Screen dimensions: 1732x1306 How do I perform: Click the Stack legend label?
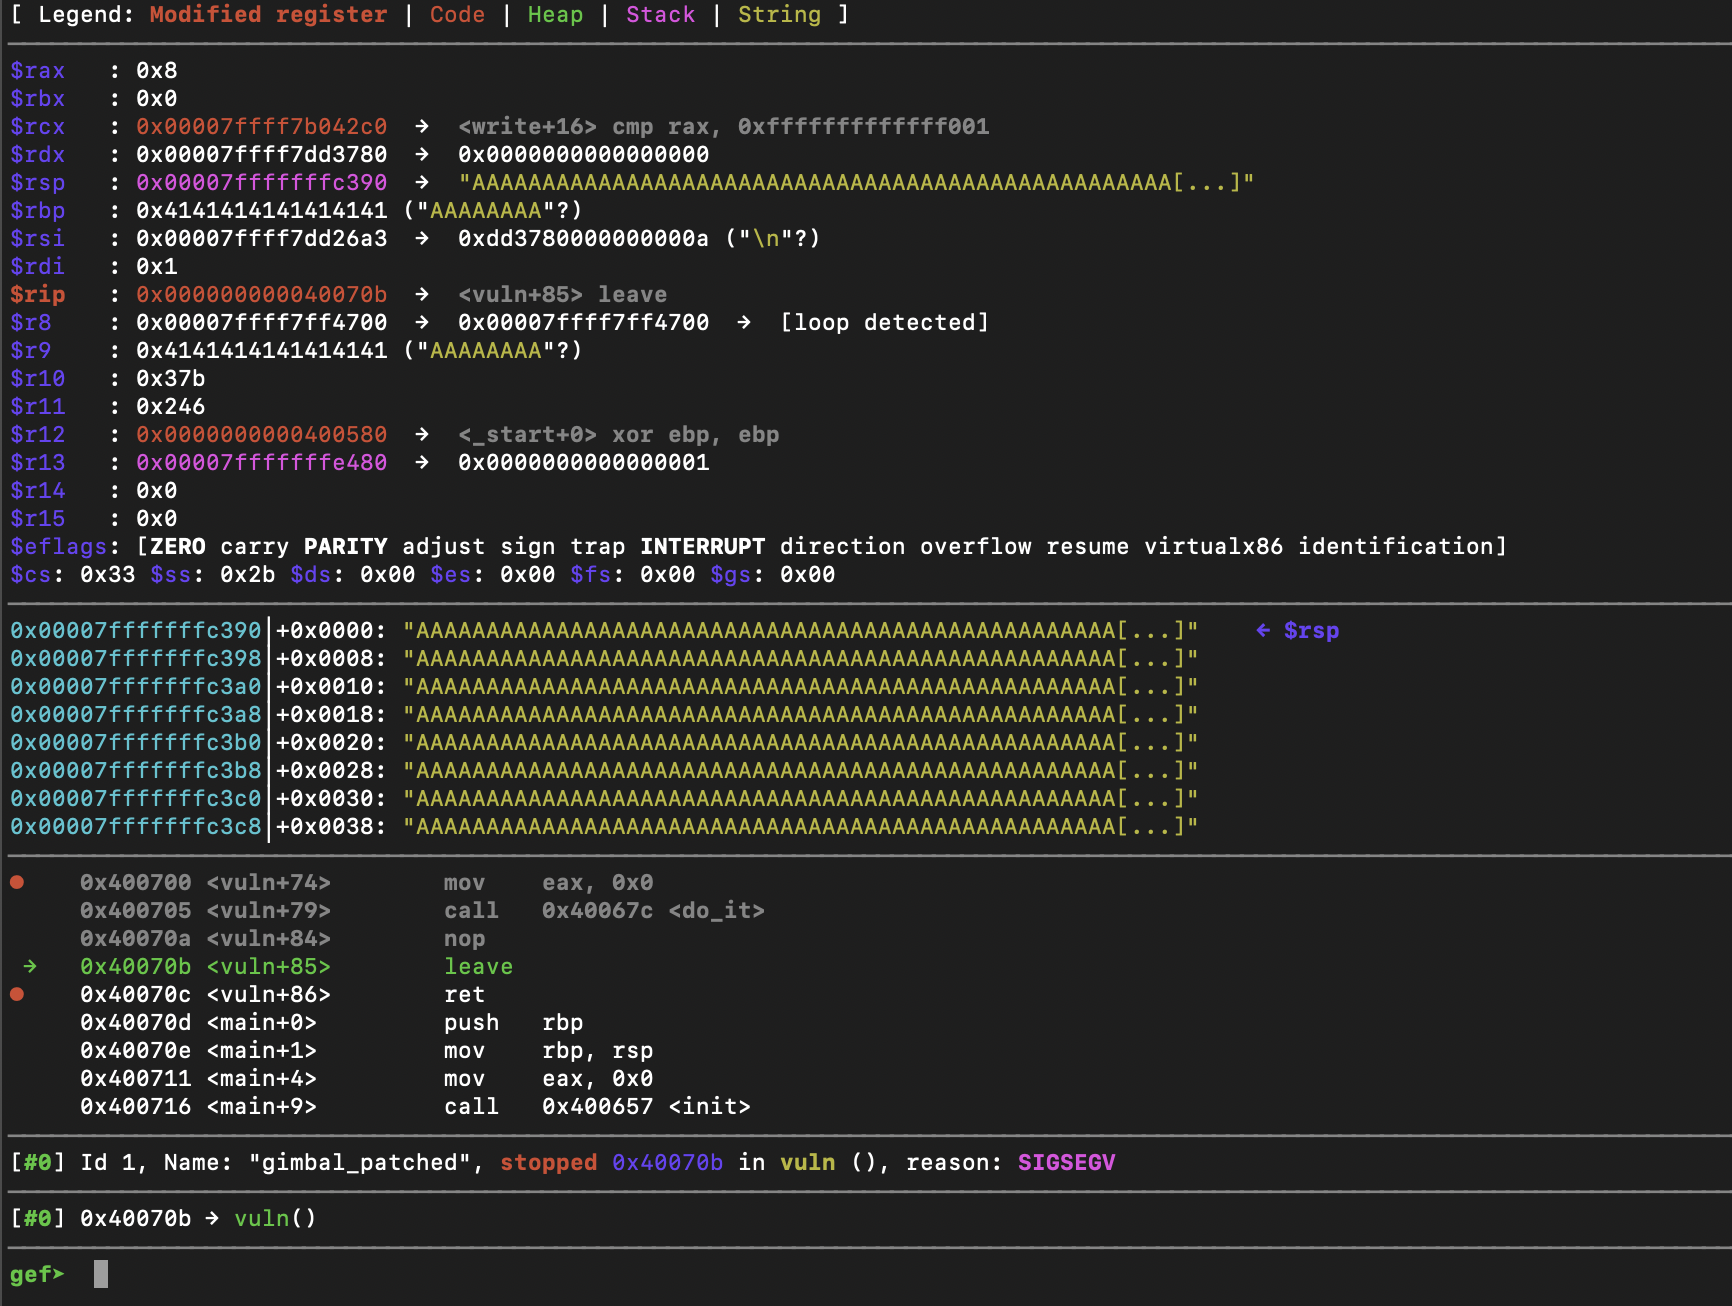(661, 15)
